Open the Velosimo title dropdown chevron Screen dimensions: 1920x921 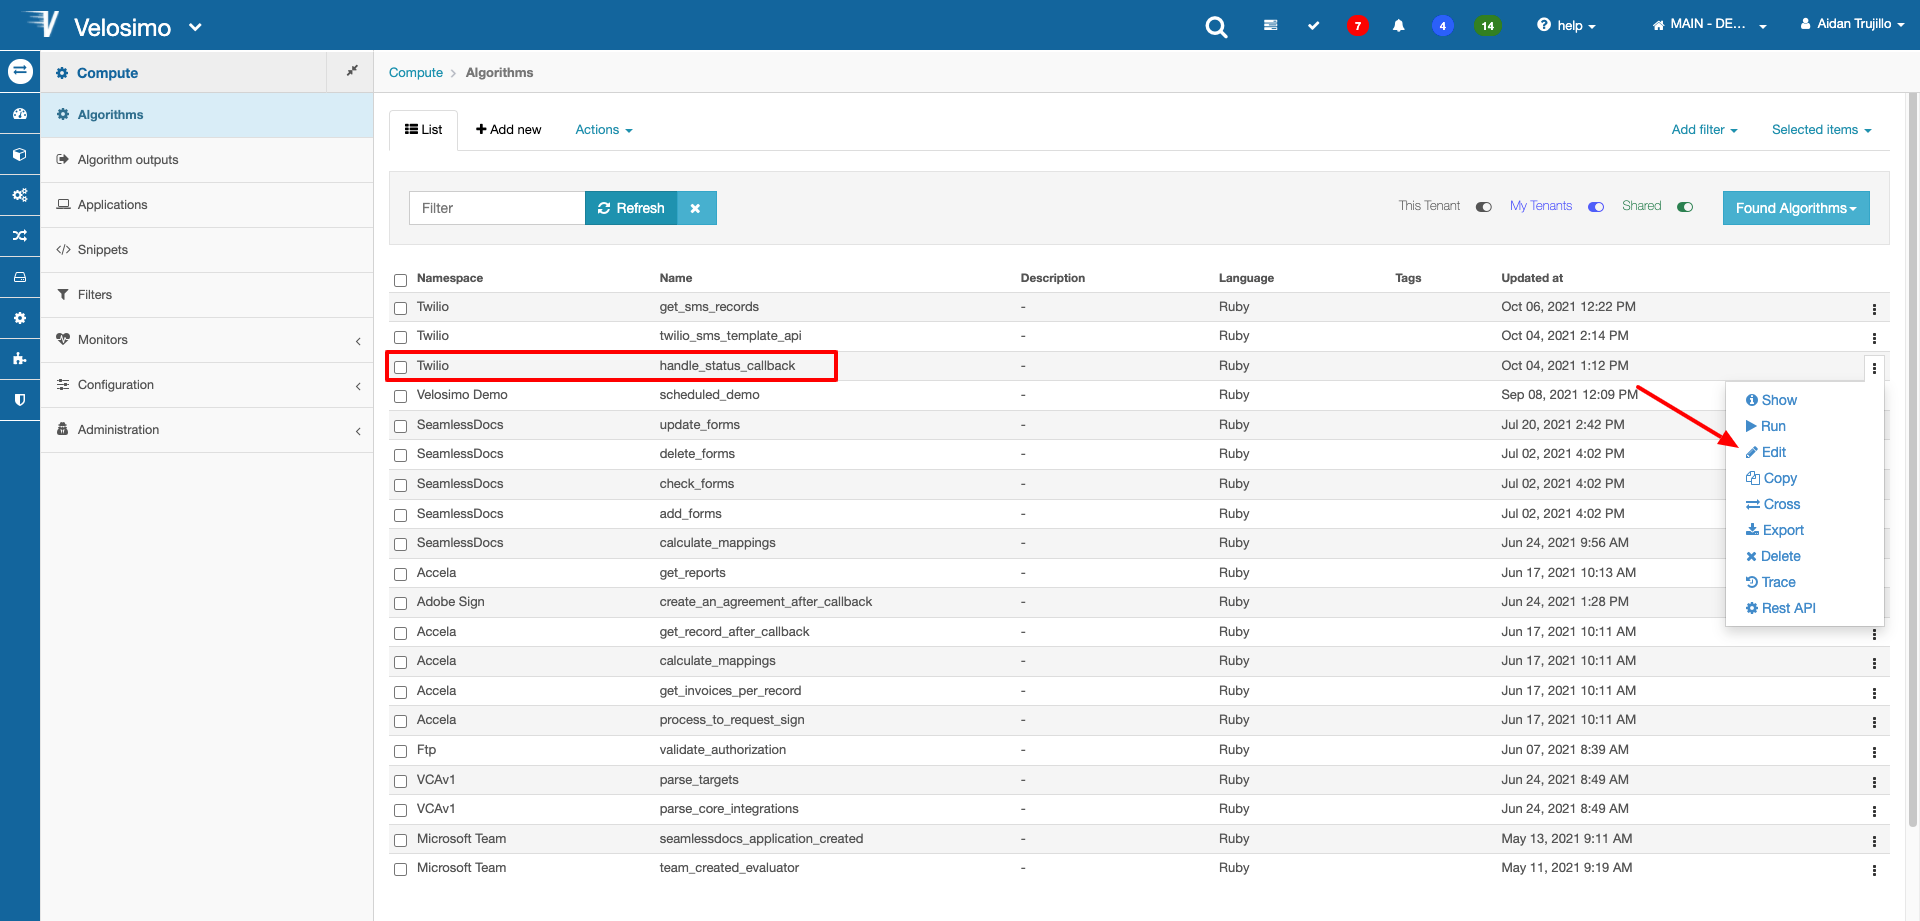195,27
